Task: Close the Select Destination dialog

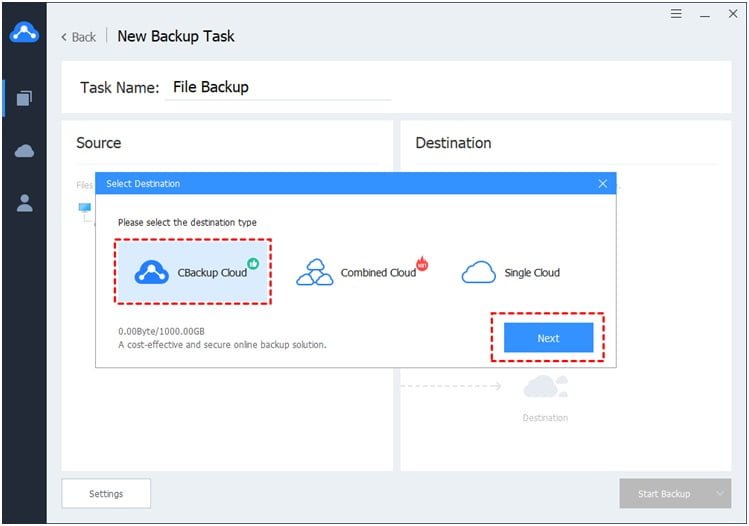Action: click(603, 183)
